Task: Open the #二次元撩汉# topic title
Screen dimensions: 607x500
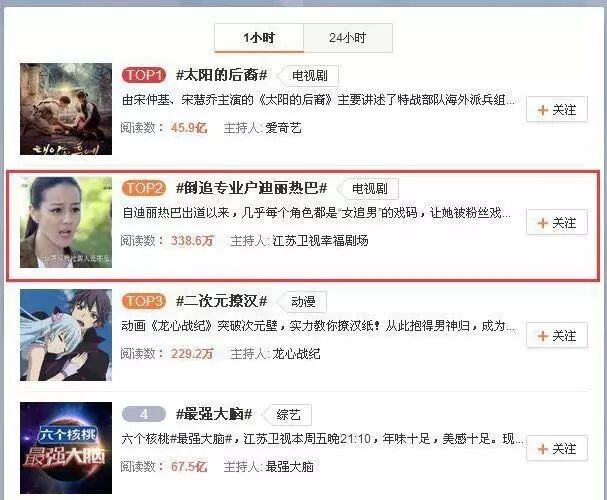Action: tap(221, 301)
